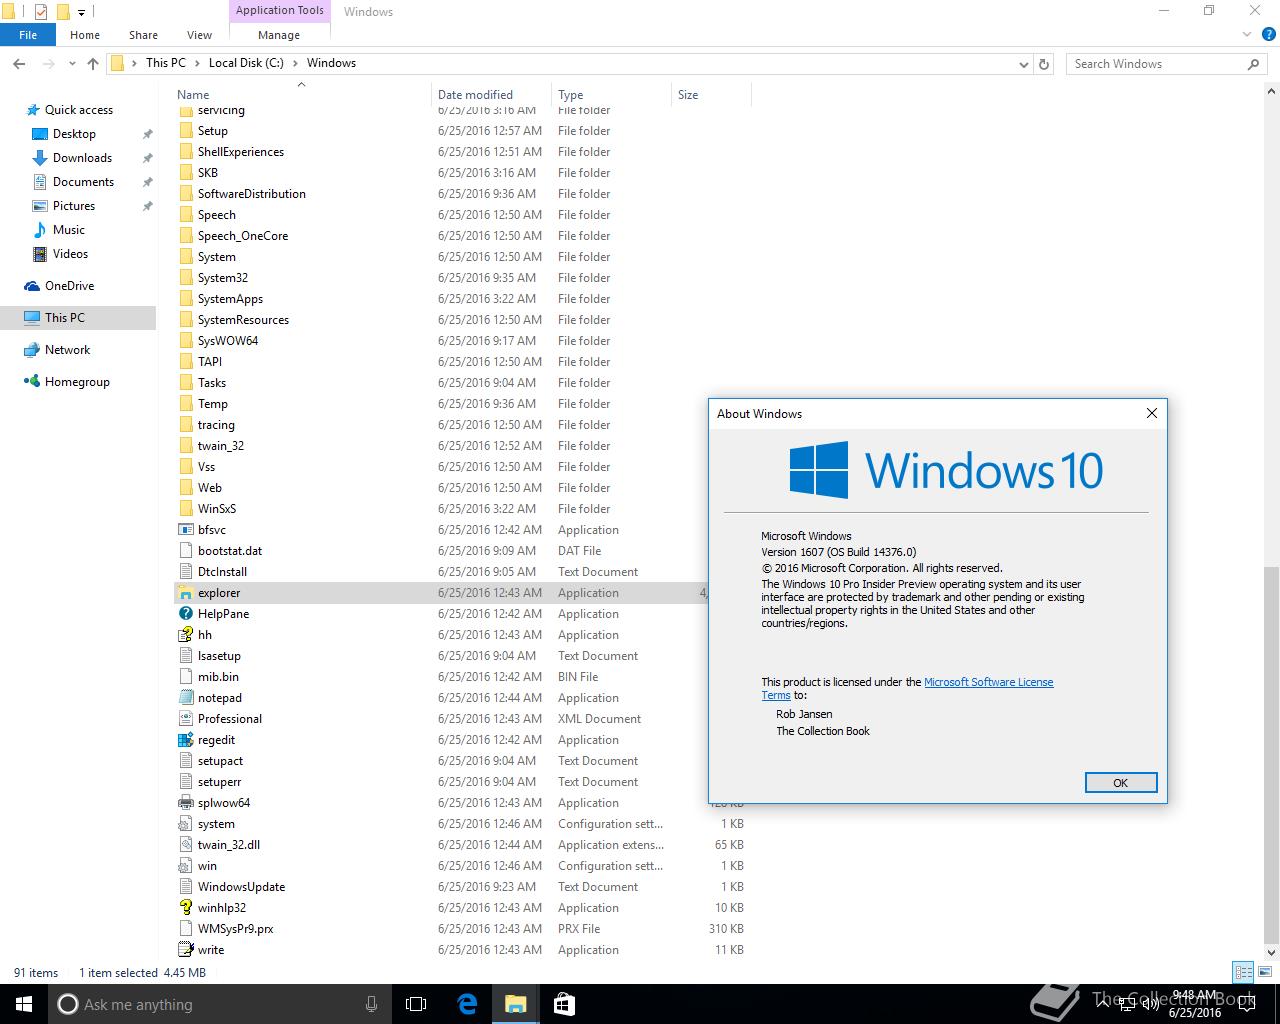Sort by the Type column header
Image resolution: width=1280 pixels, height=1024 pixels.
click(x=611, y=95)
